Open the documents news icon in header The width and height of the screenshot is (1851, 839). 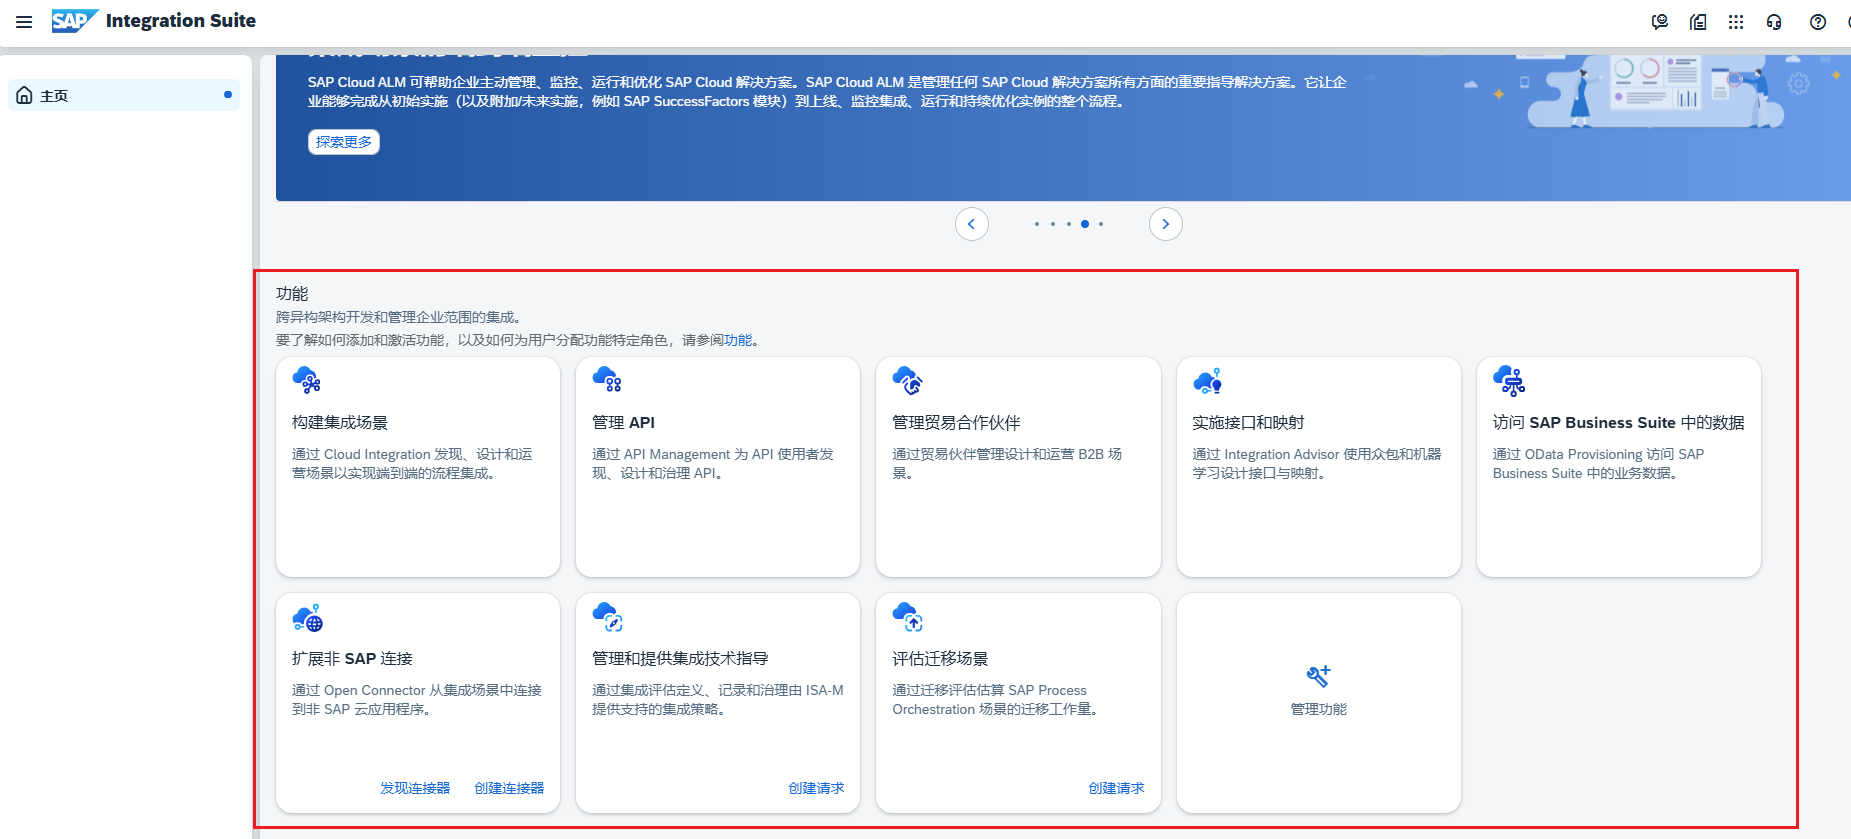1698,22
